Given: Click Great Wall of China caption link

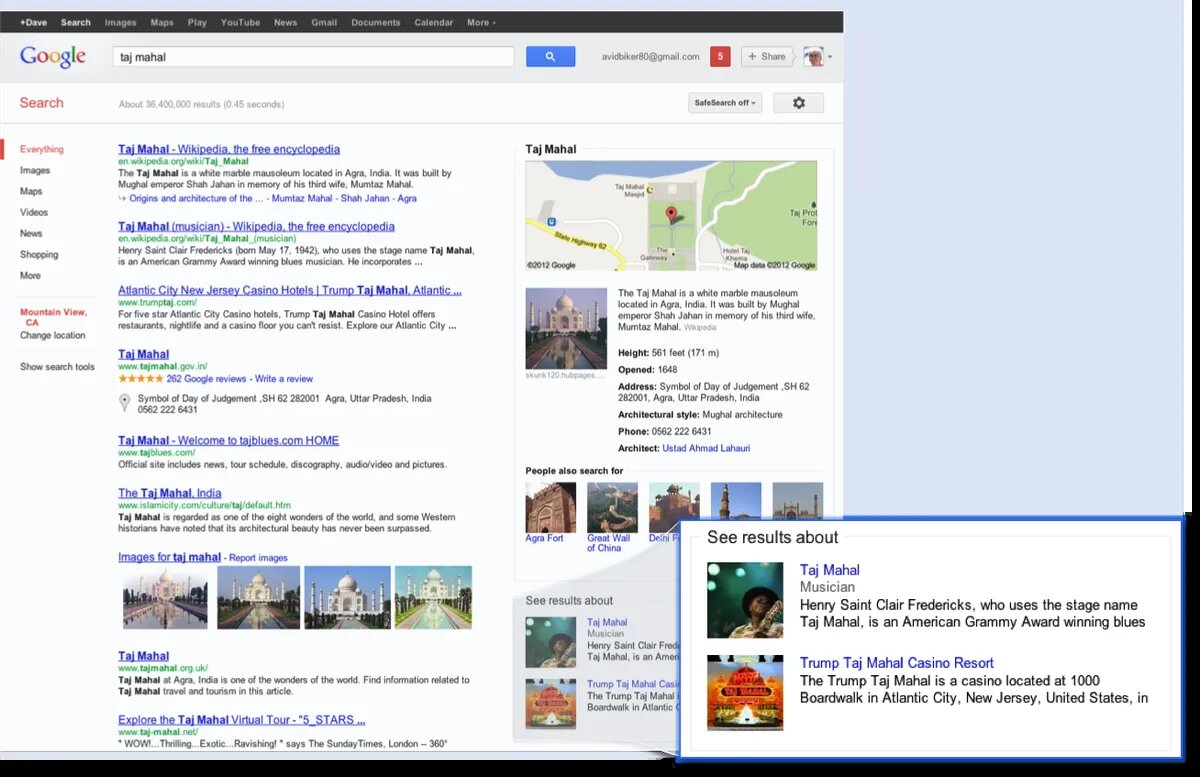Looking at the screenshot, I should tap(609, 543).
